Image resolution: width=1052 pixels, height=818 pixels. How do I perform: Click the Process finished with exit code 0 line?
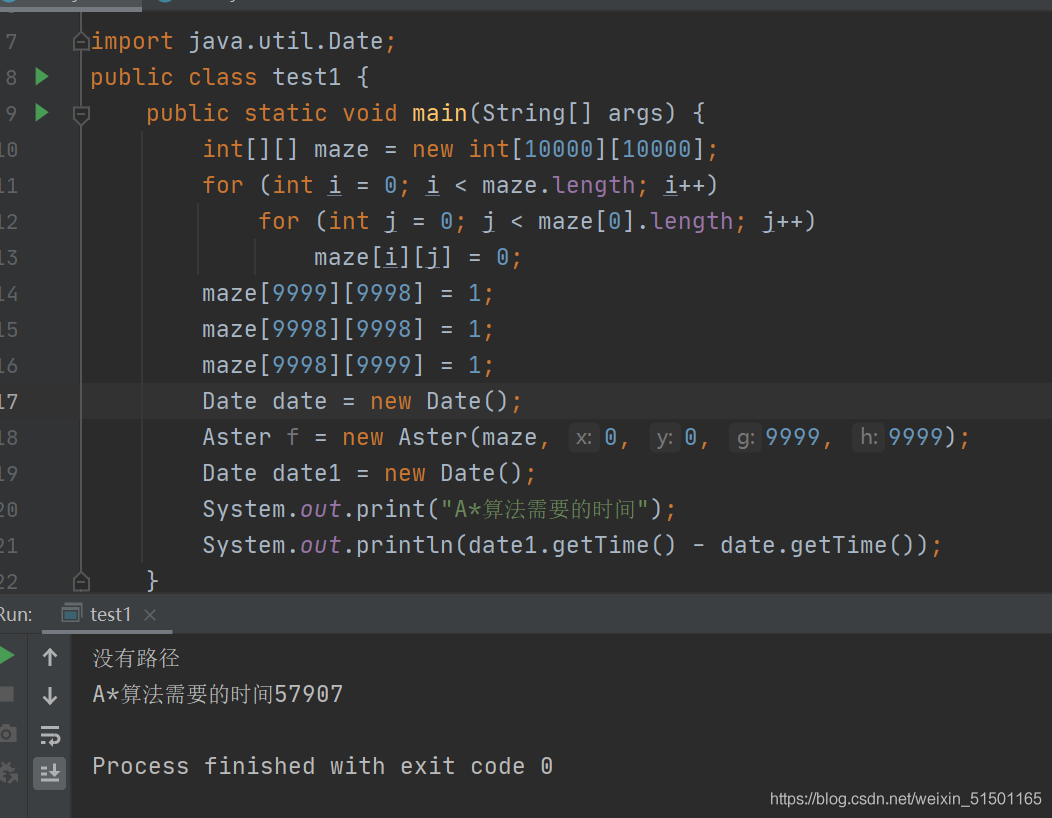323,766
